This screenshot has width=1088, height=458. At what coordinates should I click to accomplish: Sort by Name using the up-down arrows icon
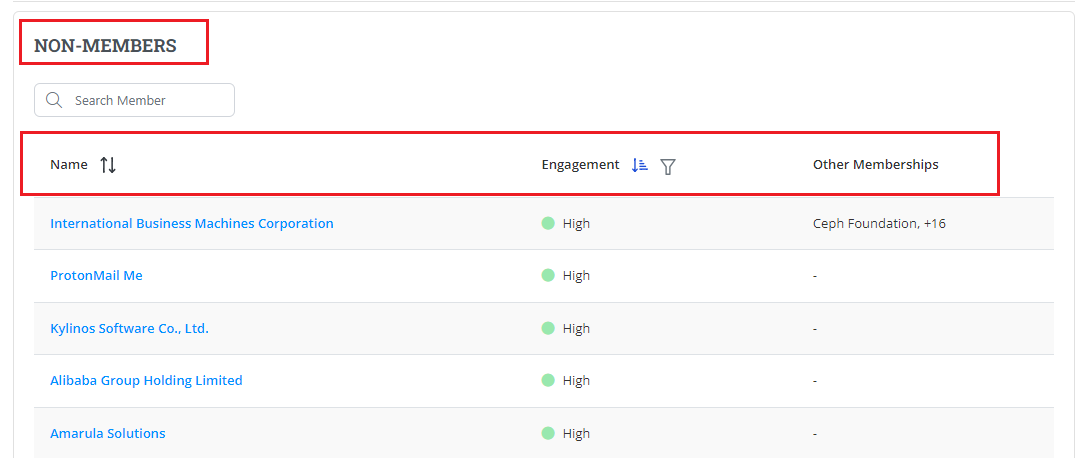pyautogui.click(x=108, y=165)
